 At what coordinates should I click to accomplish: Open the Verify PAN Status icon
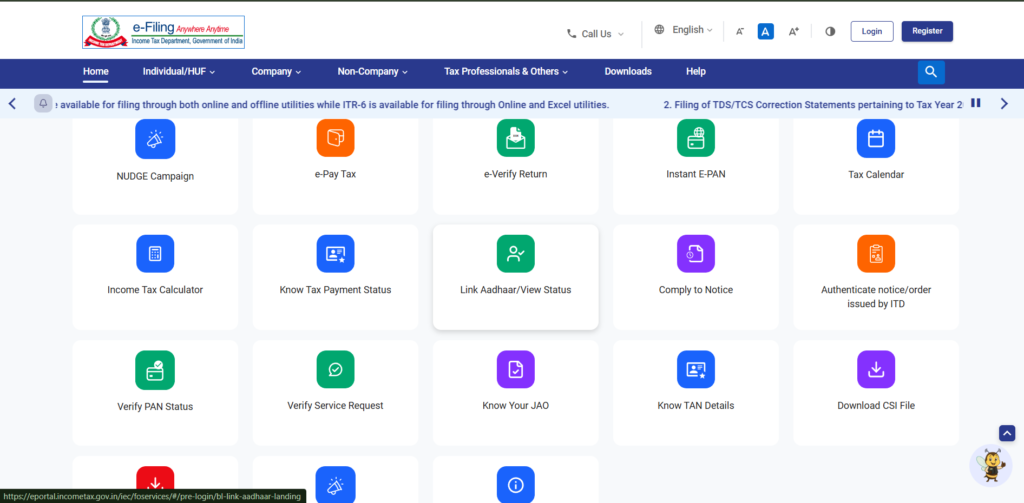(x=155, y=370)
